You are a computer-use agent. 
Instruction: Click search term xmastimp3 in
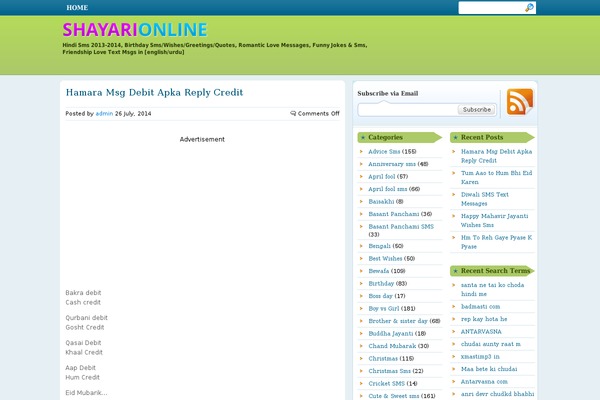pos(480,357)
